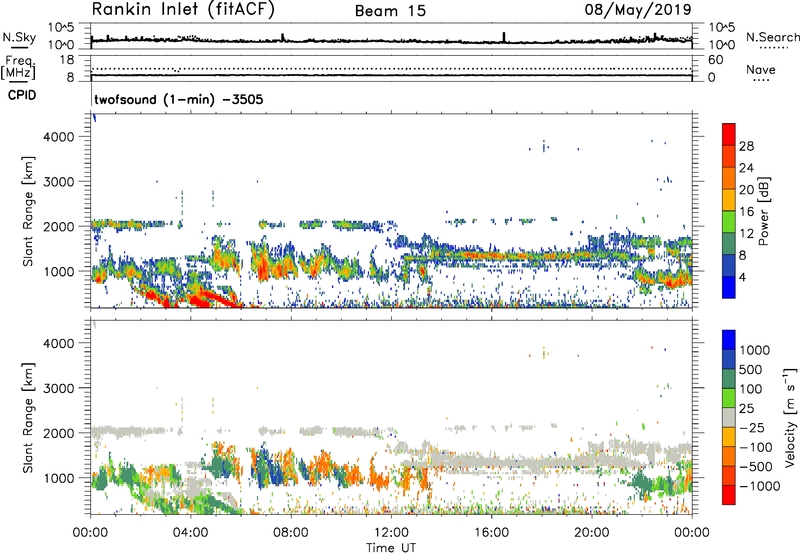The image size is (800, 554).
Task: Click the 'N.Sky' legend label
Action: point(19,37)
